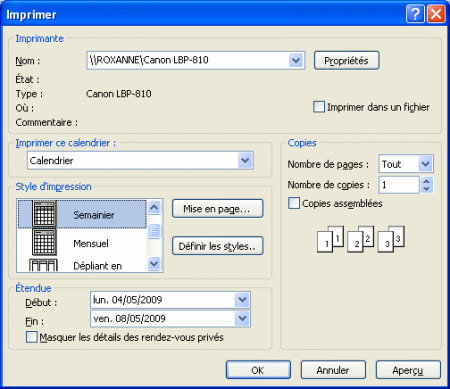Decrease Nombre de copies with down arrow
Screen dimensions: 450x389
426,189
